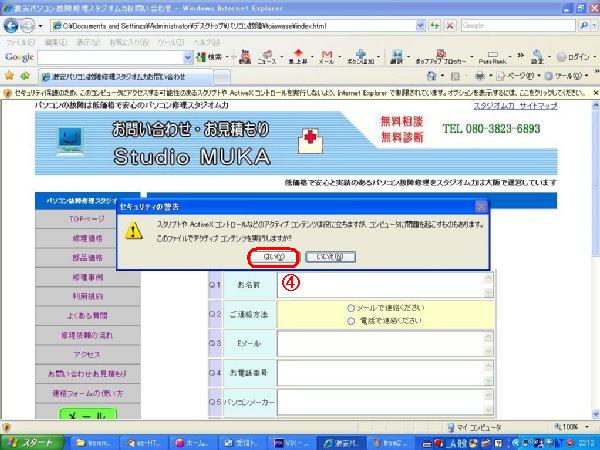Open the アクセス sidebar link
The width and height of the screenshot is (600, 450).
pos(88,355)
